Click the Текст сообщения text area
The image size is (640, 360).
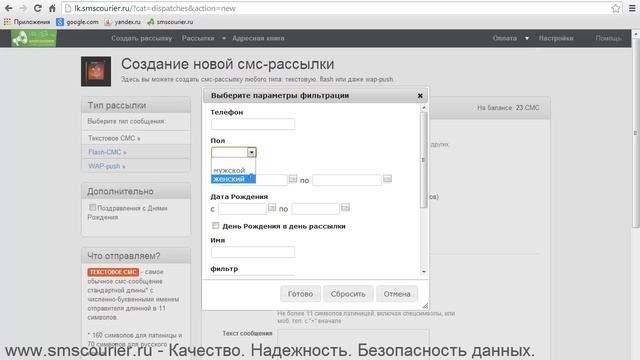click(x=353, y=343)
